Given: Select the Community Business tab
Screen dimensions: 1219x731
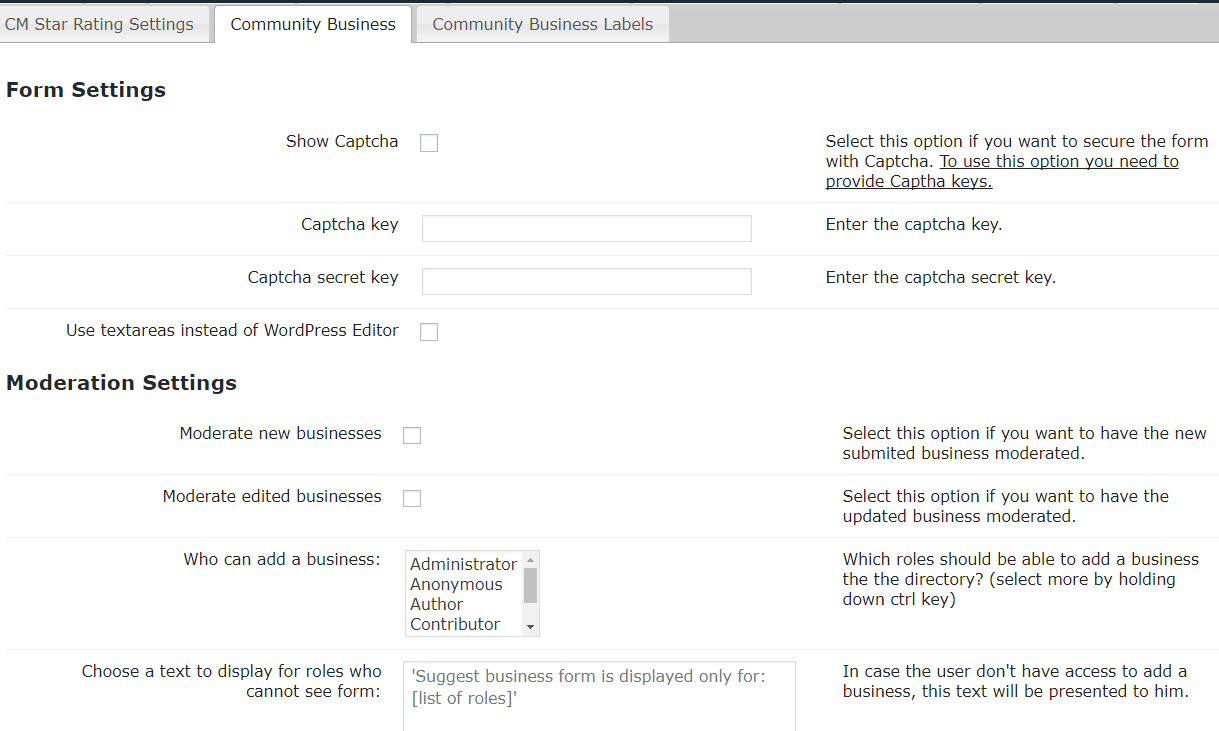Looking at the screenshot, I should click(313, 24).
